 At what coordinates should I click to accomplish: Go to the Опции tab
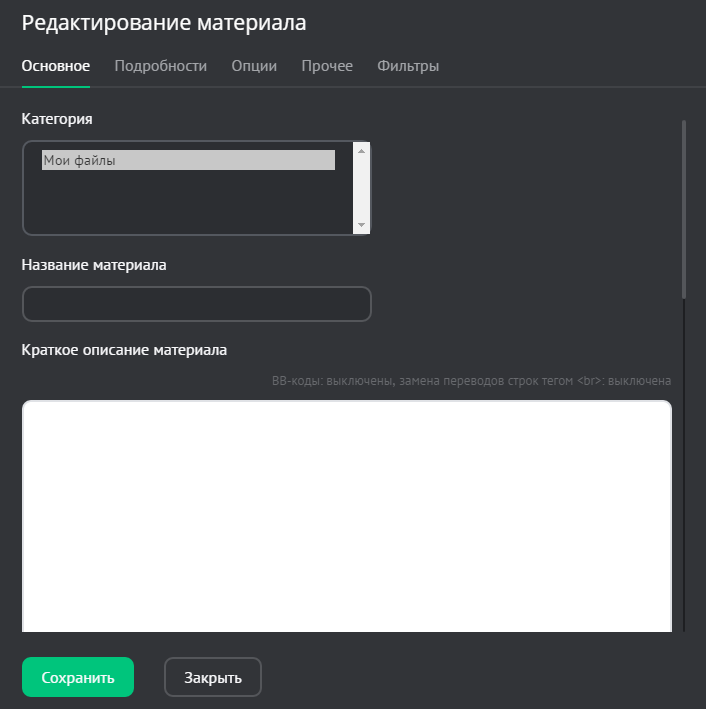pos(254,66)
